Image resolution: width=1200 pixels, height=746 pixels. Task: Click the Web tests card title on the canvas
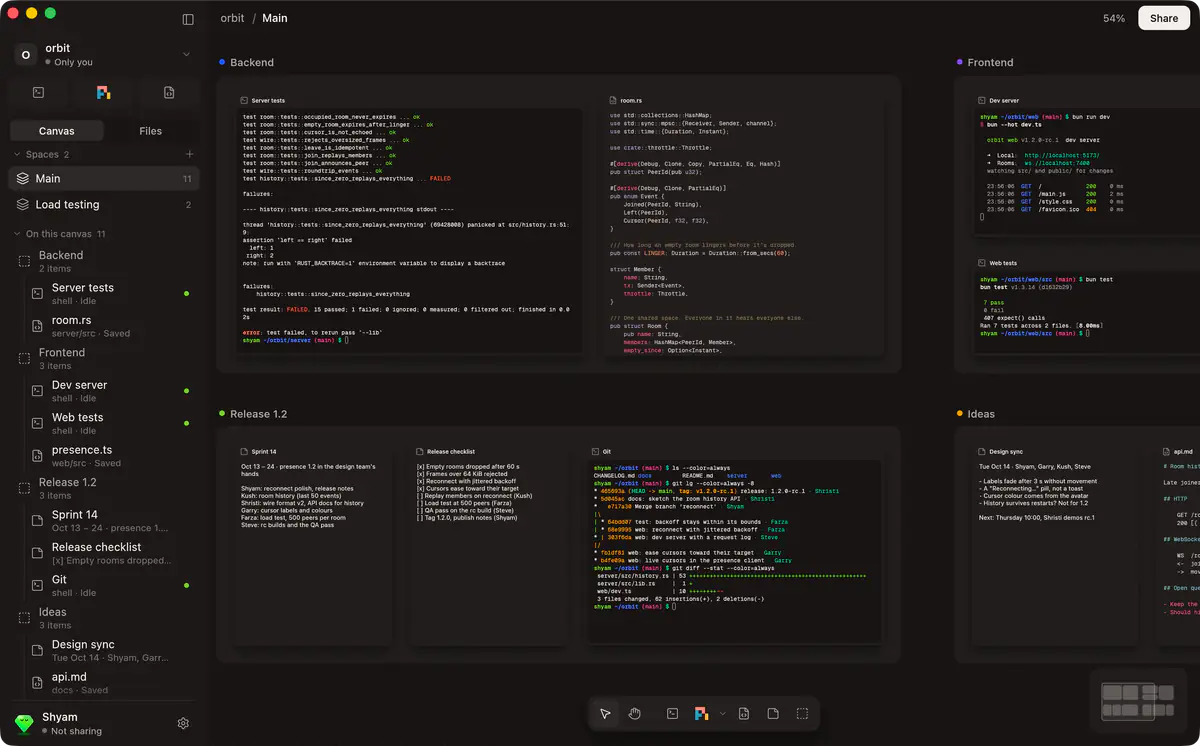point(1003,263)
